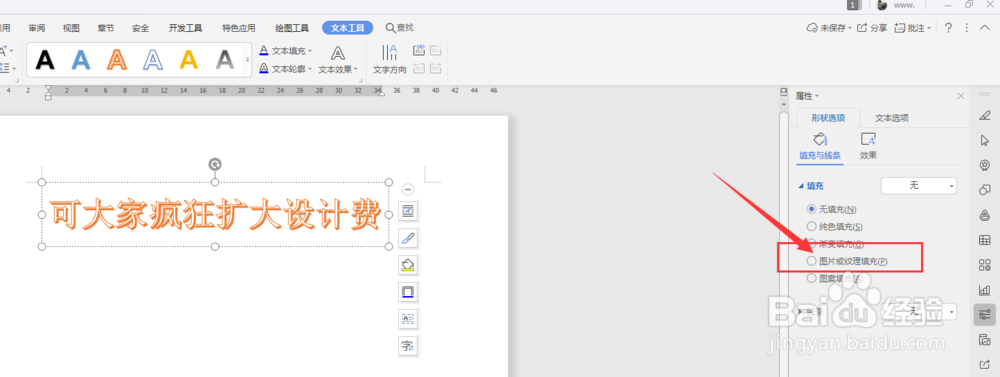Apply the yellow fill text style preset
1000x377 pixels.
pyautogui.click(x=189, y=59)
